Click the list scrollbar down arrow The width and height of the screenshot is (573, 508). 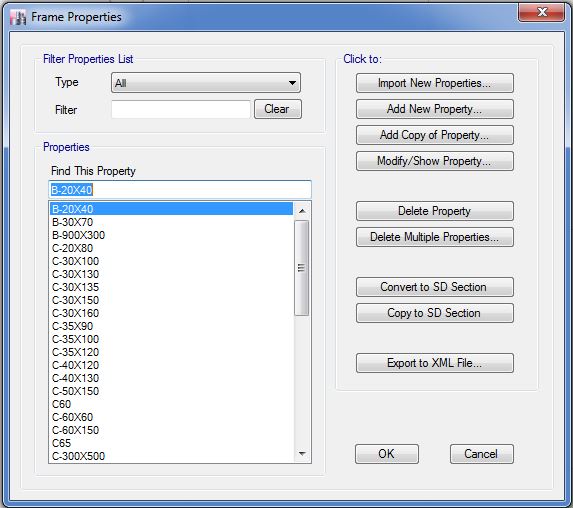point(302,454)
